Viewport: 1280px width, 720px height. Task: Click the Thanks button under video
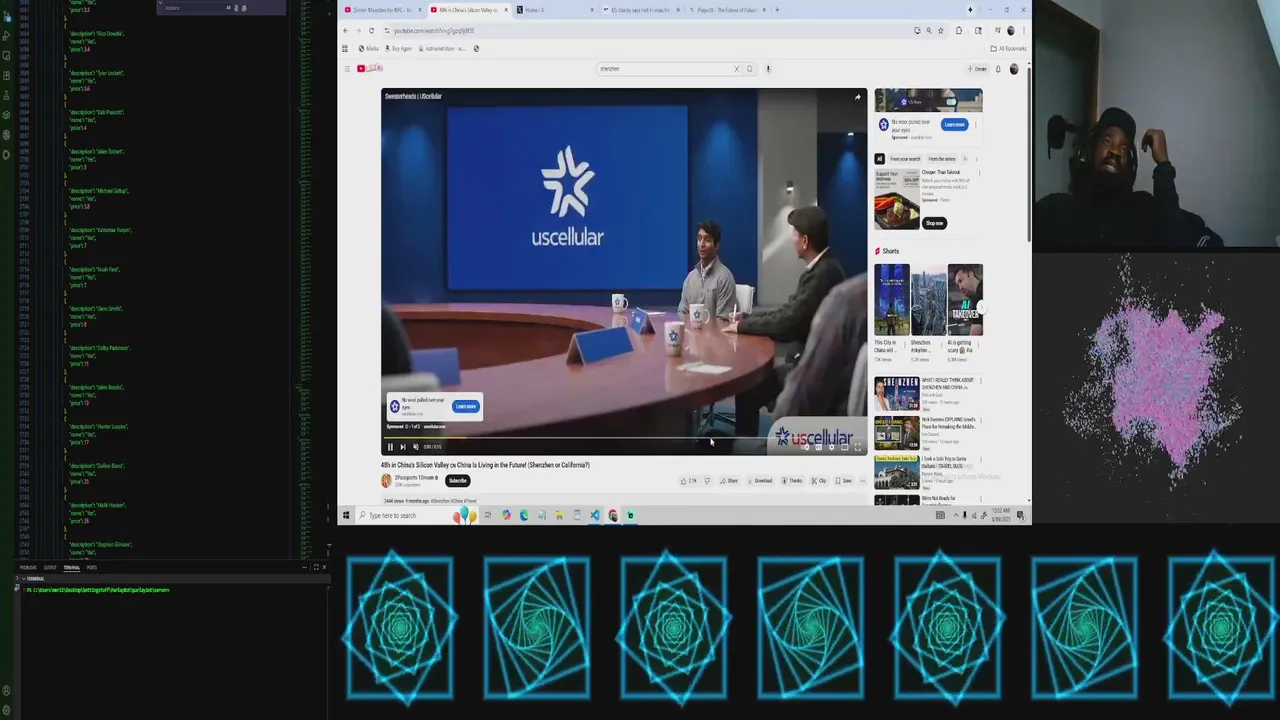tap(793, 481)
